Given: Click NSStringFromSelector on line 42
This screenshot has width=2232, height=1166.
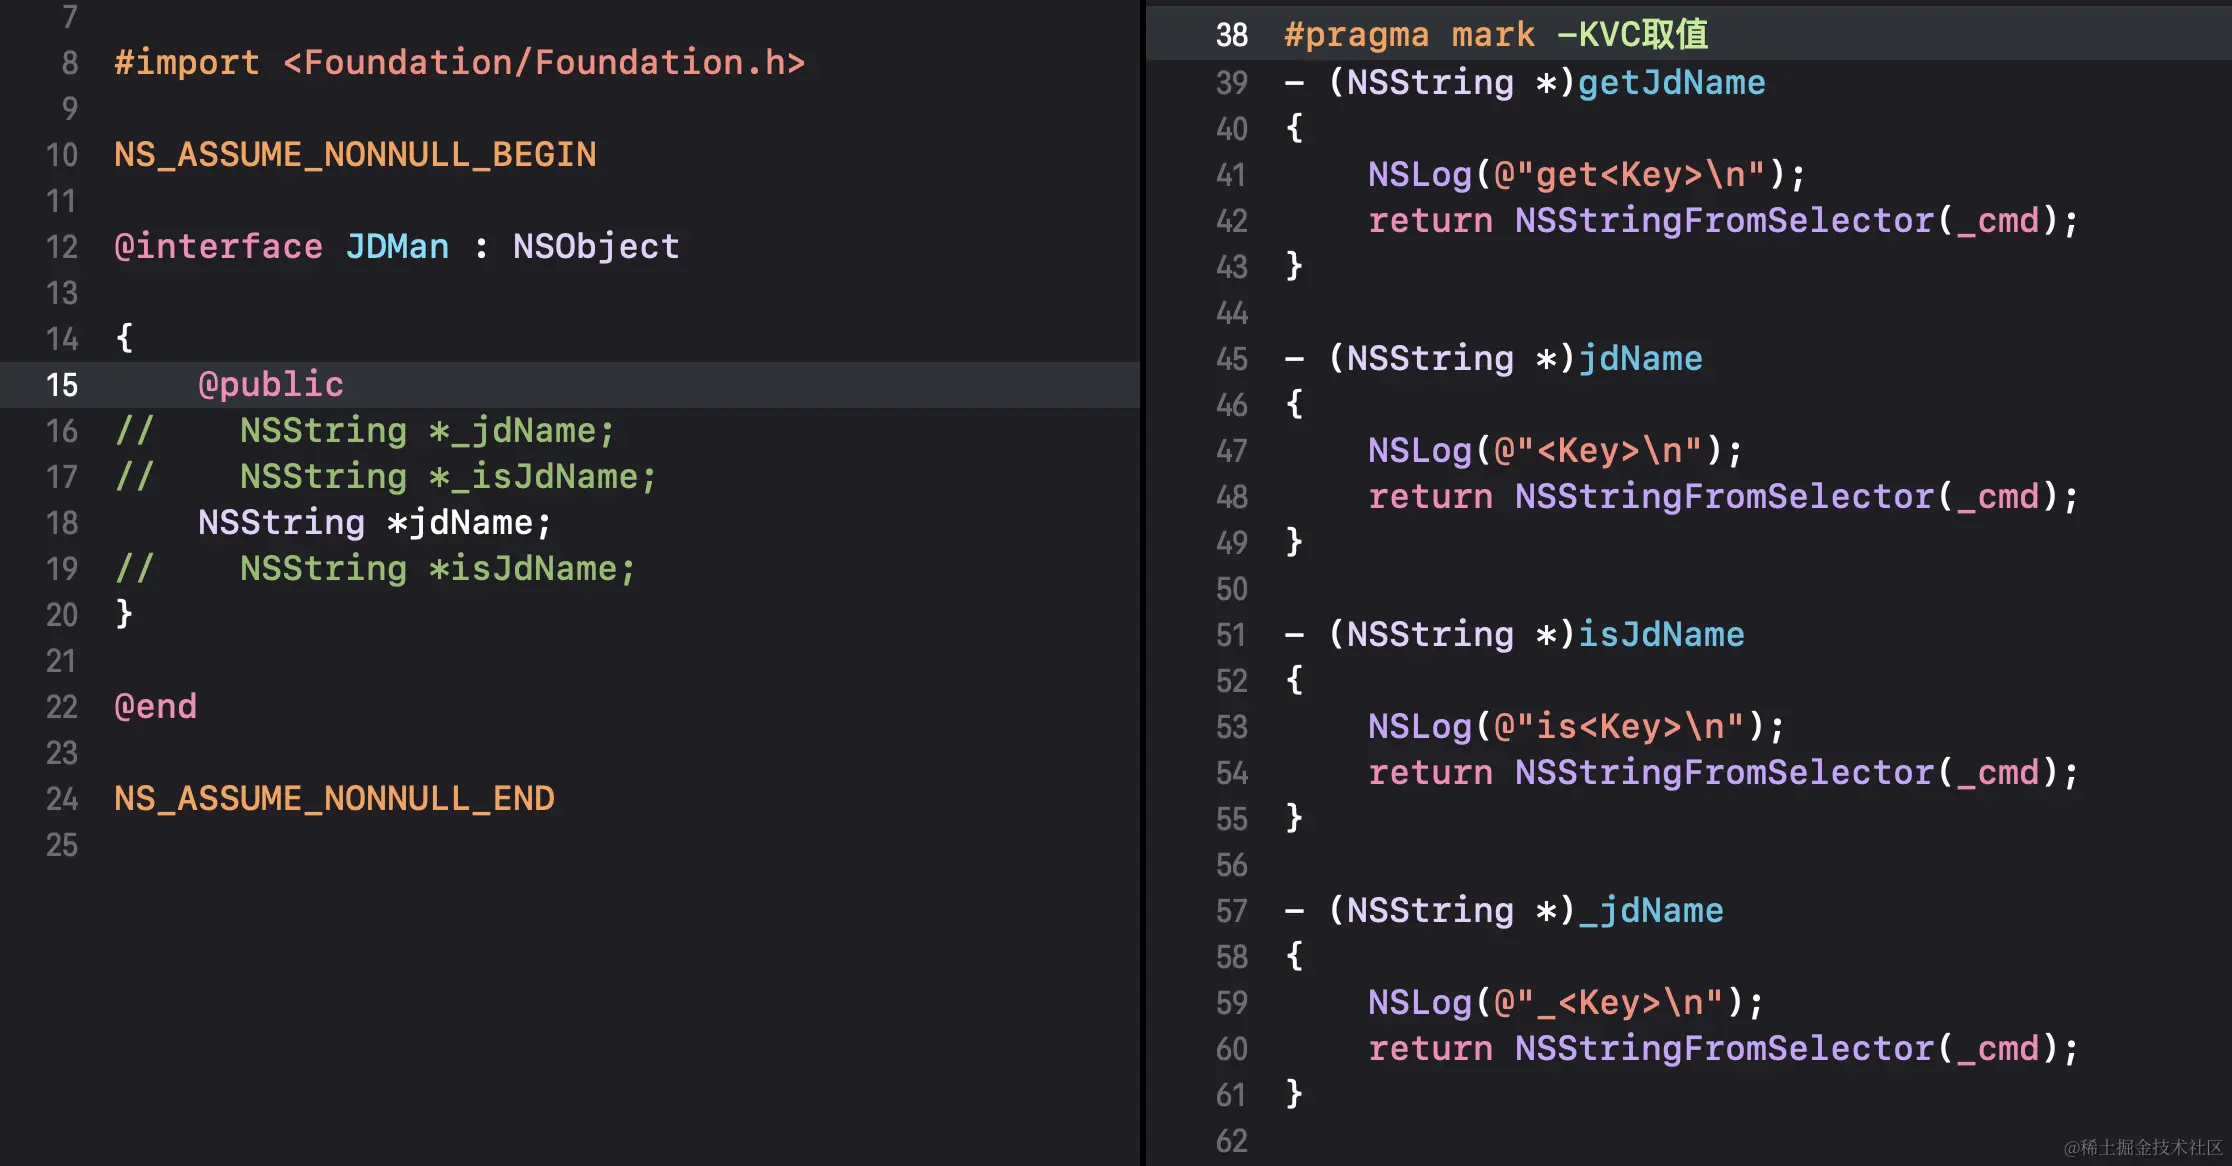Looking at the screenshot, I should [x=1724, y=221].
